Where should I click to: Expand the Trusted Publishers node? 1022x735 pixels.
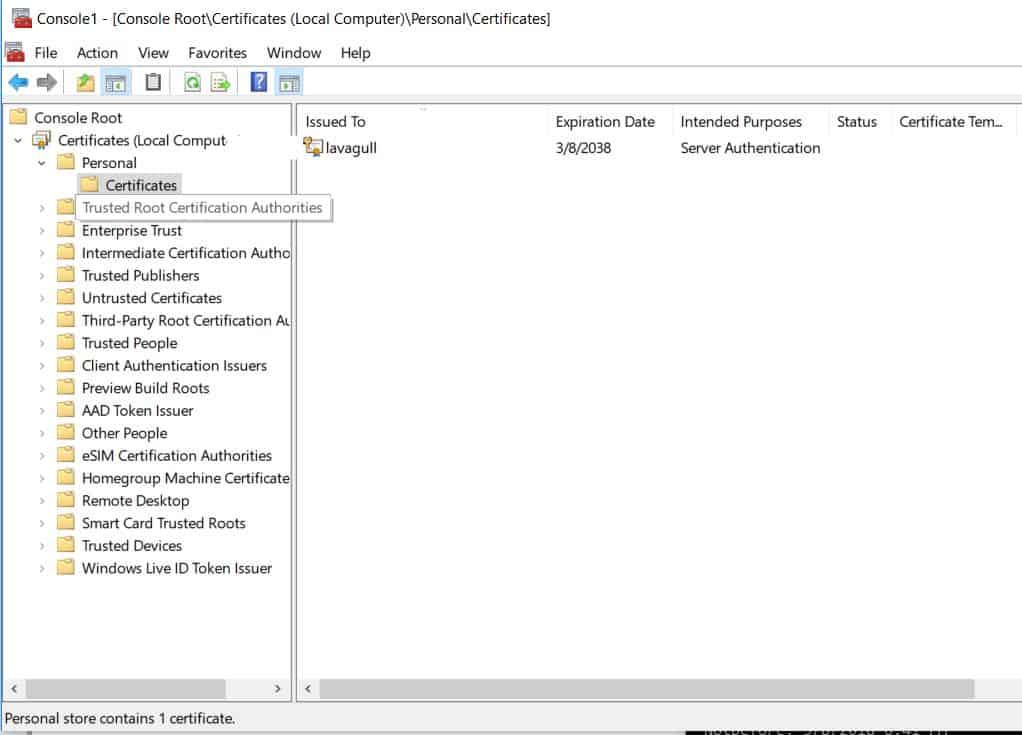pos(42,276)
